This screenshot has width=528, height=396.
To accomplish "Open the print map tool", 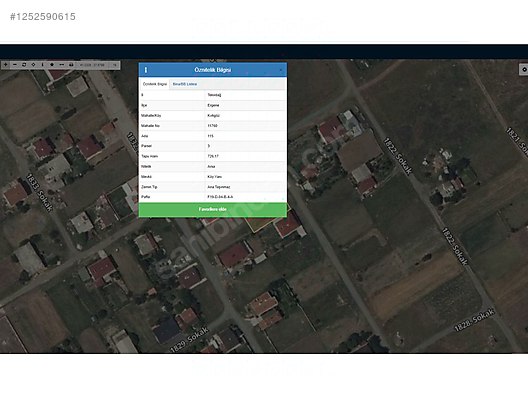I will click(71, 64).
